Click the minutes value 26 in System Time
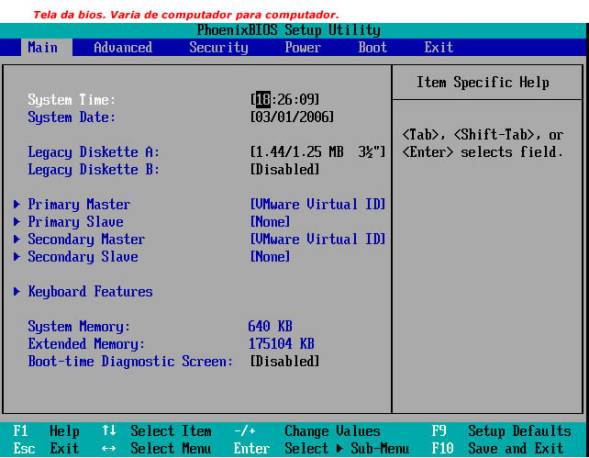Image resolution: width=589 pixels, height=458 pixels. 285,100
